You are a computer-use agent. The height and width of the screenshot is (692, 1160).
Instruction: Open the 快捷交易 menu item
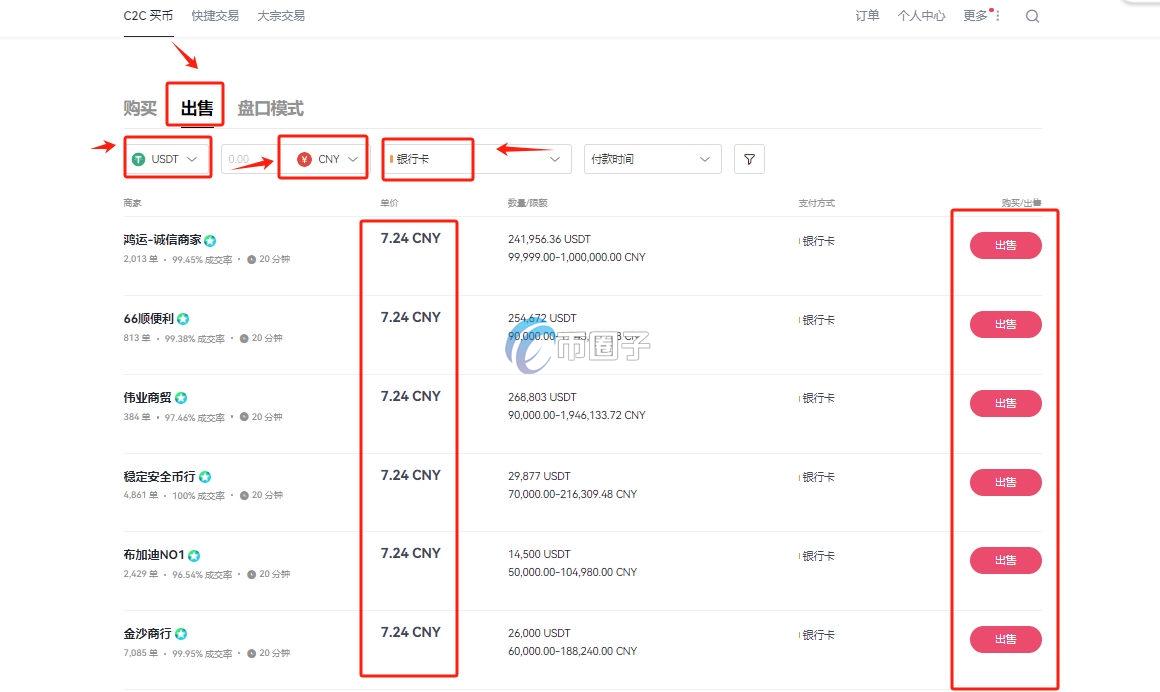point(214,15)
